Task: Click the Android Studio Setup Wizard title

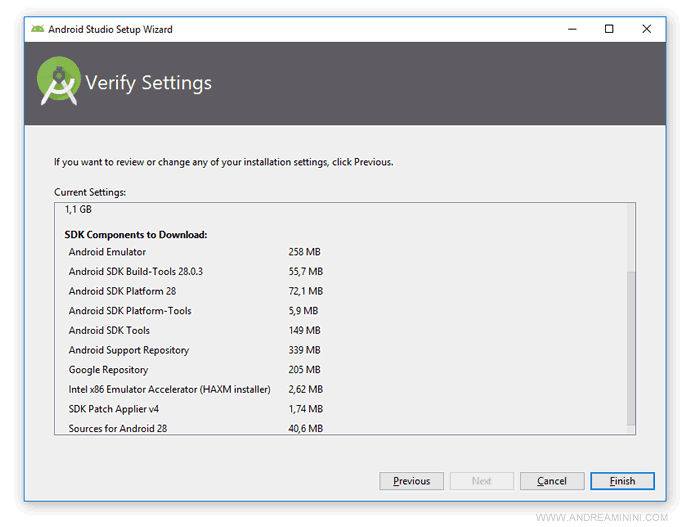Action: click(110, 29)
